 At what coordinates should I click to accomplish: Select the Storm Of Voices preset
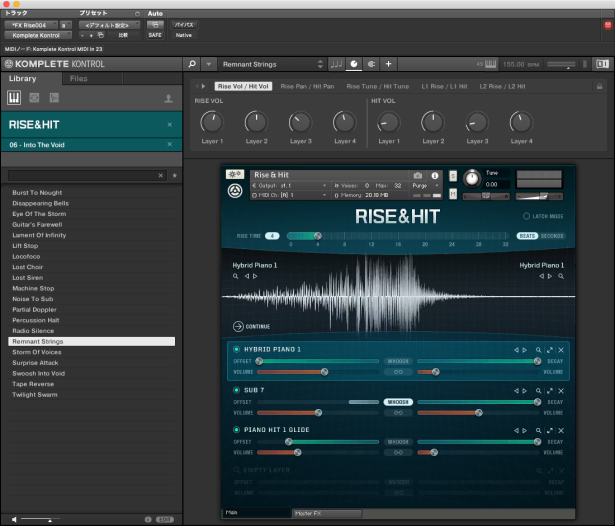tap(38, 351)
